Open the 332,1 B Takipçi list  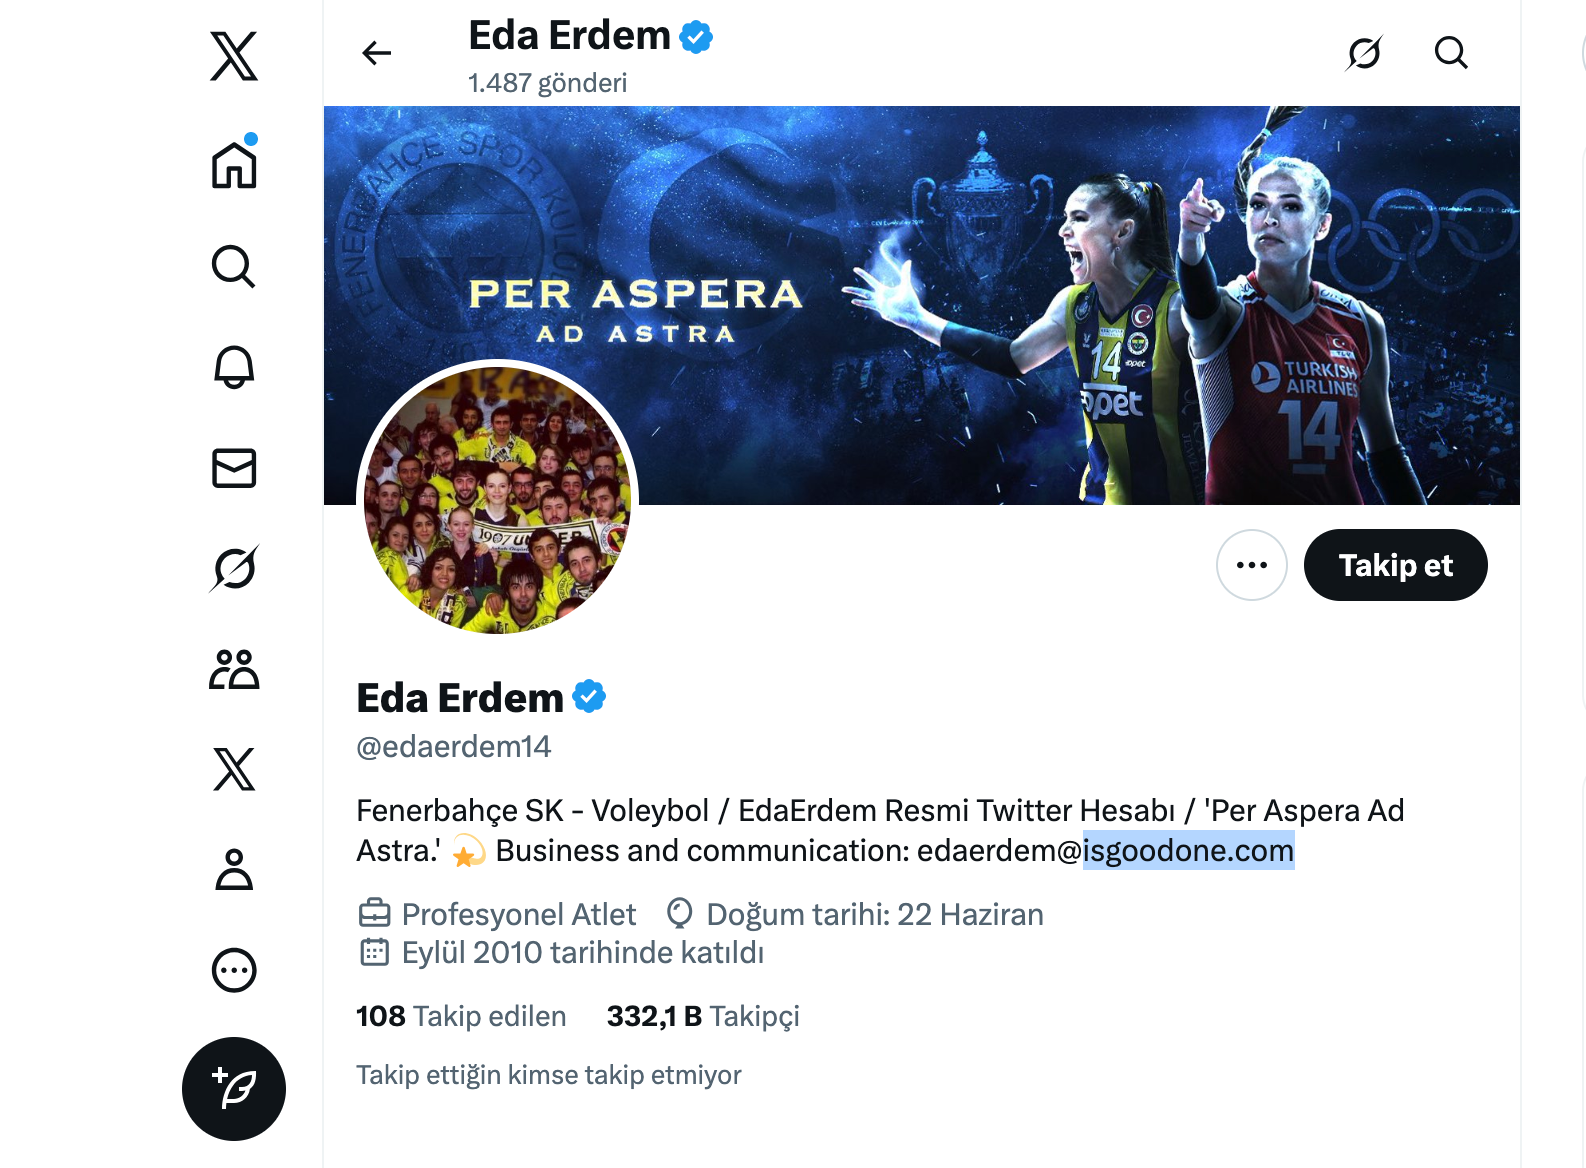pyautogui.click(x=703, y=1016)
